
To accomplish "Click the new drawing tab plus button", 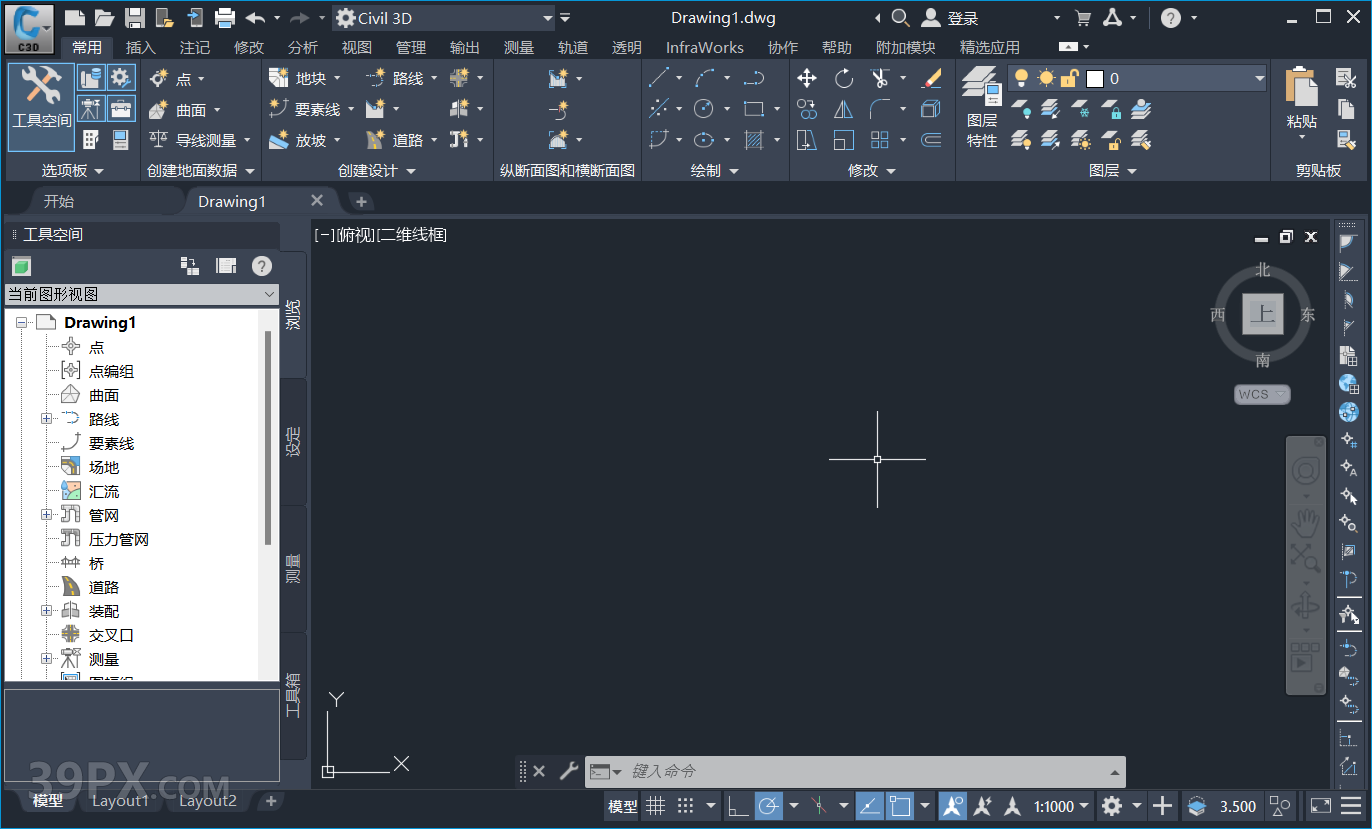I will tap(361, 202).
